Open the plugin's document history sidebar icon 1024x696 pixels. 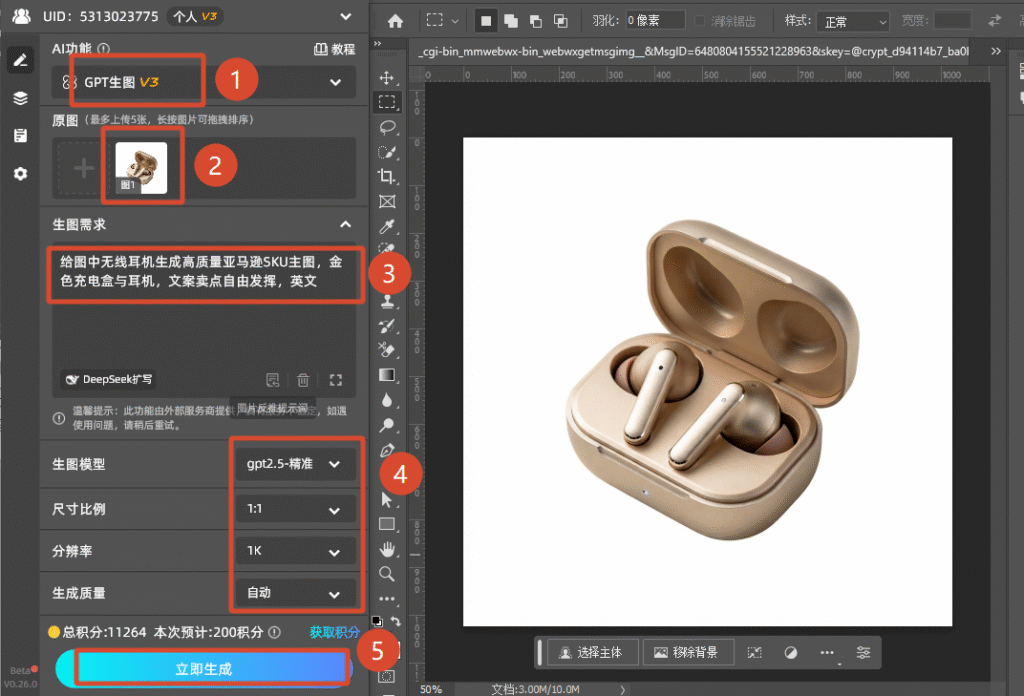coord(20,136)
